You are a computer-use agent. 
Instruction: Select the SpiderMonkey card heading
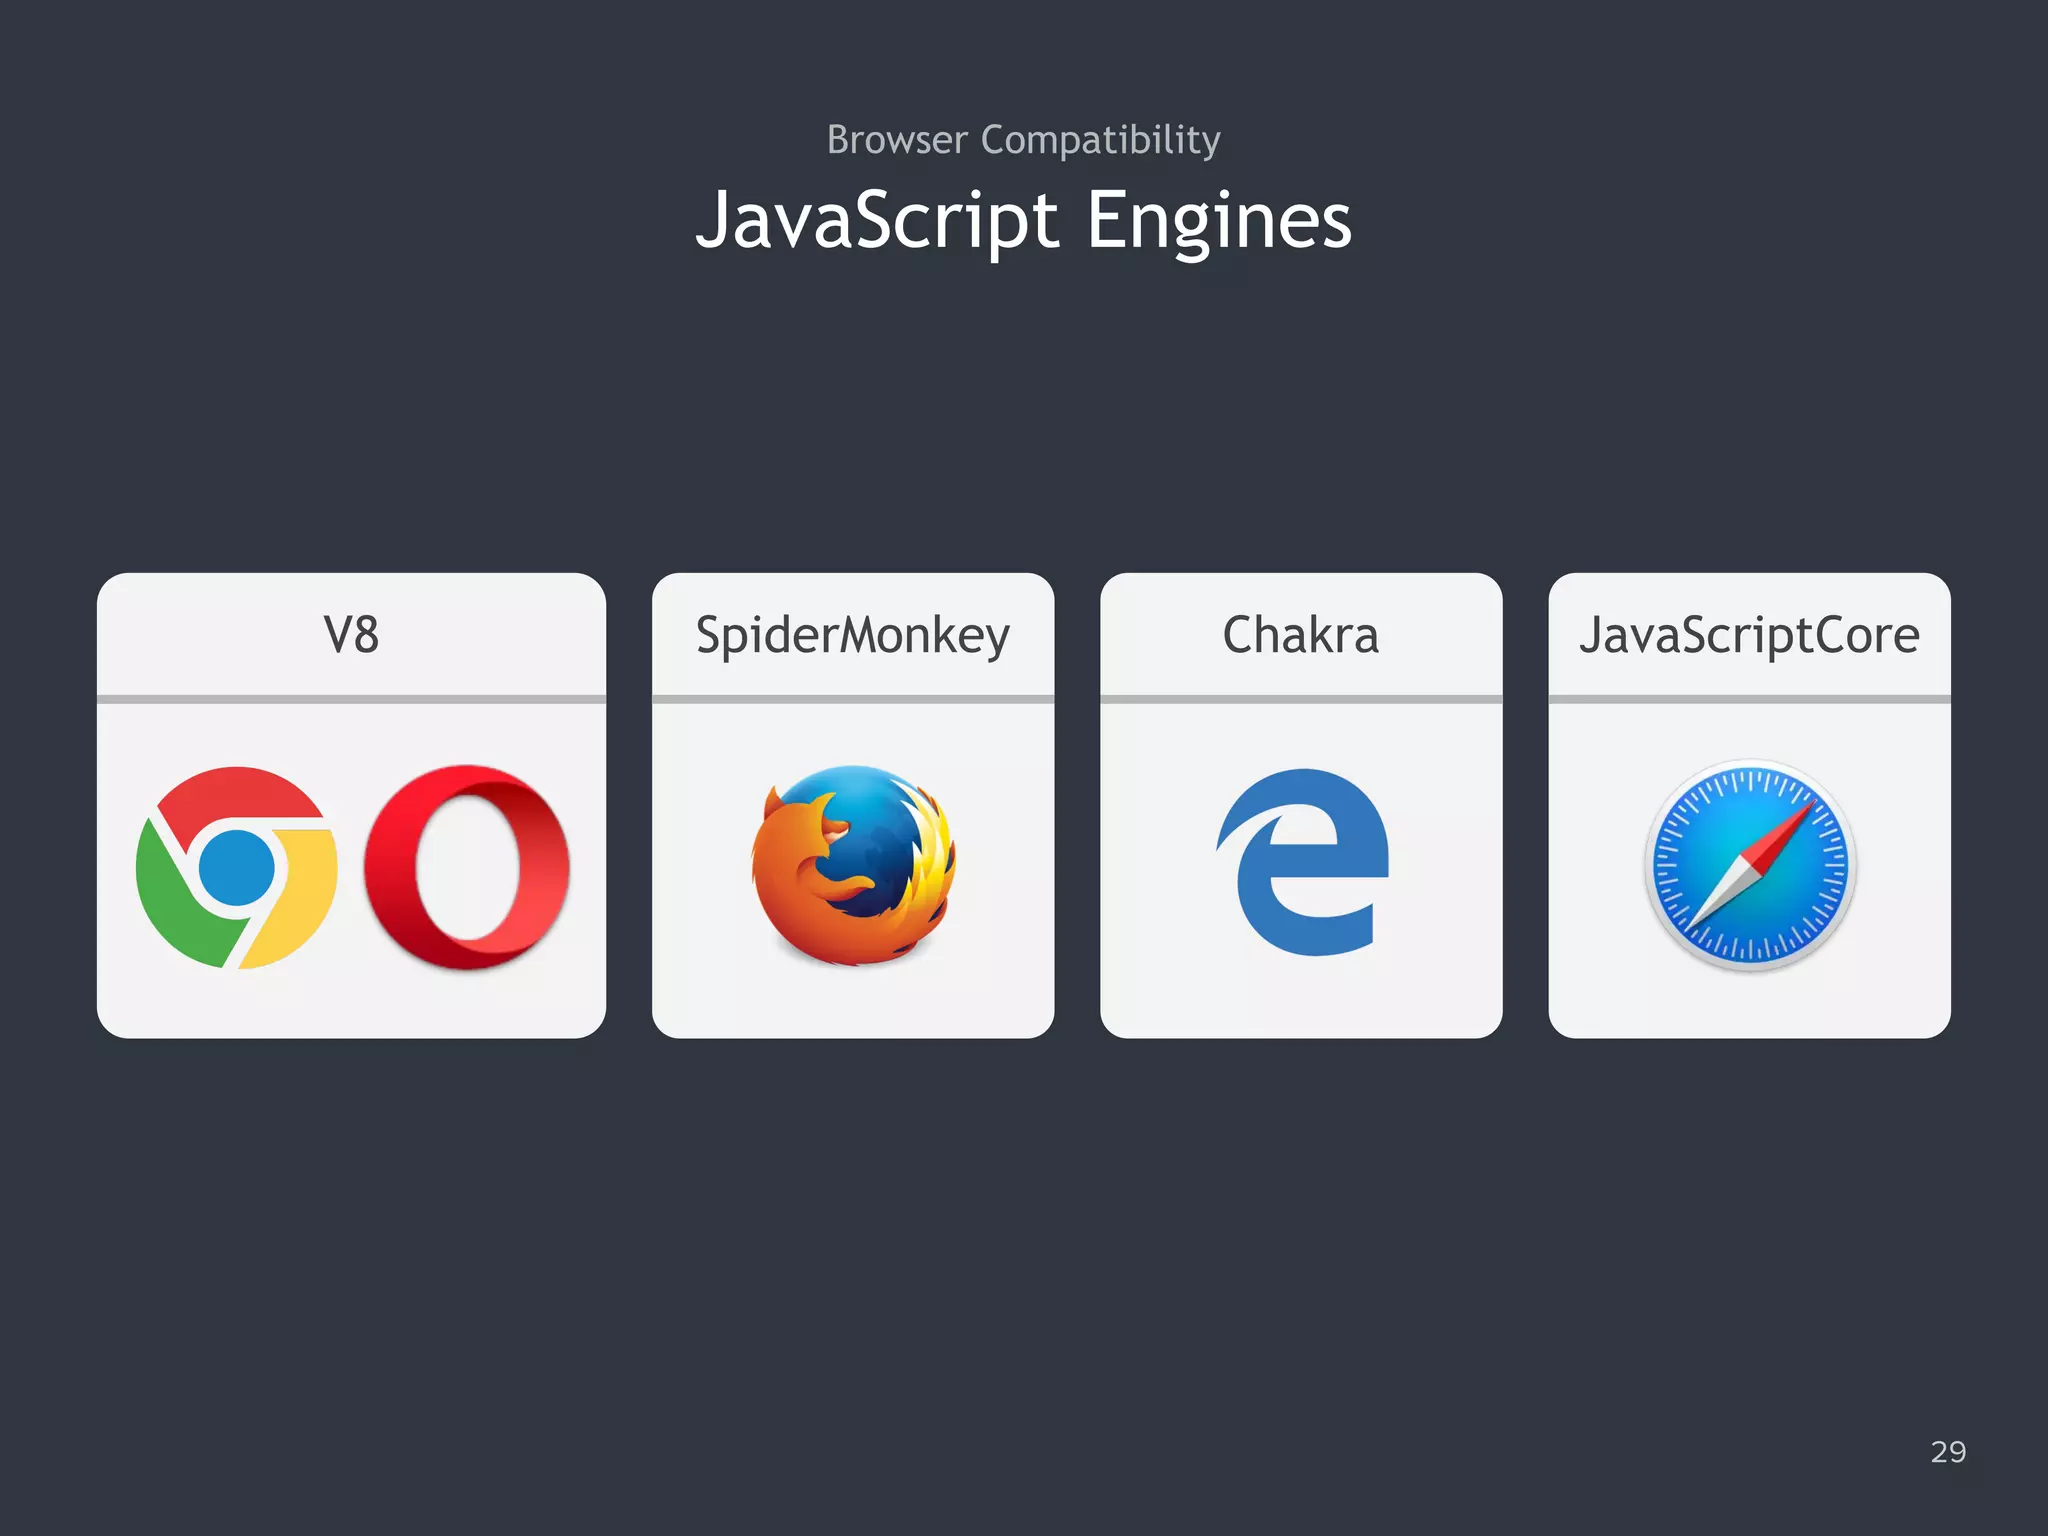853,638
